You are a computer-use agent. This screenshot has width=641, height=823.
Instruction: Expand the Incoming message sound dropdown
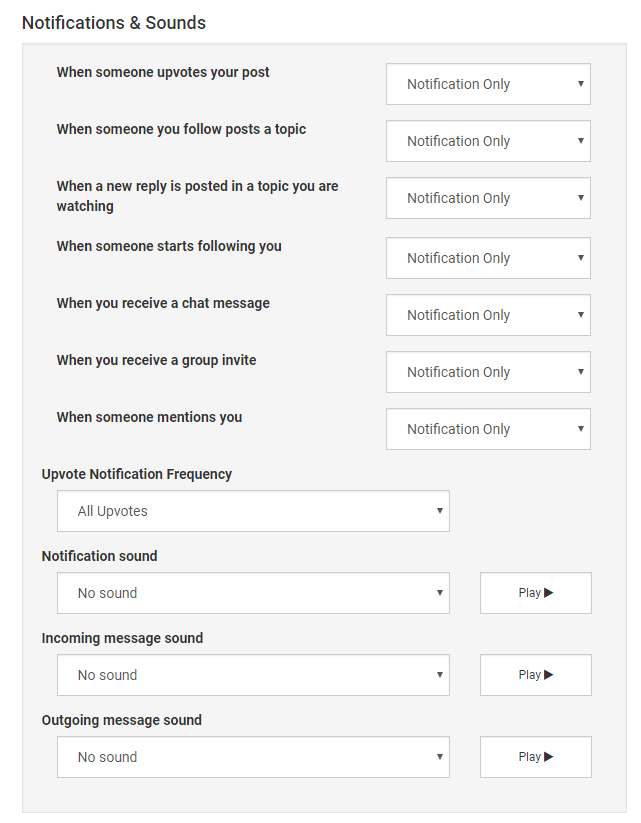(x=253, y=675)
